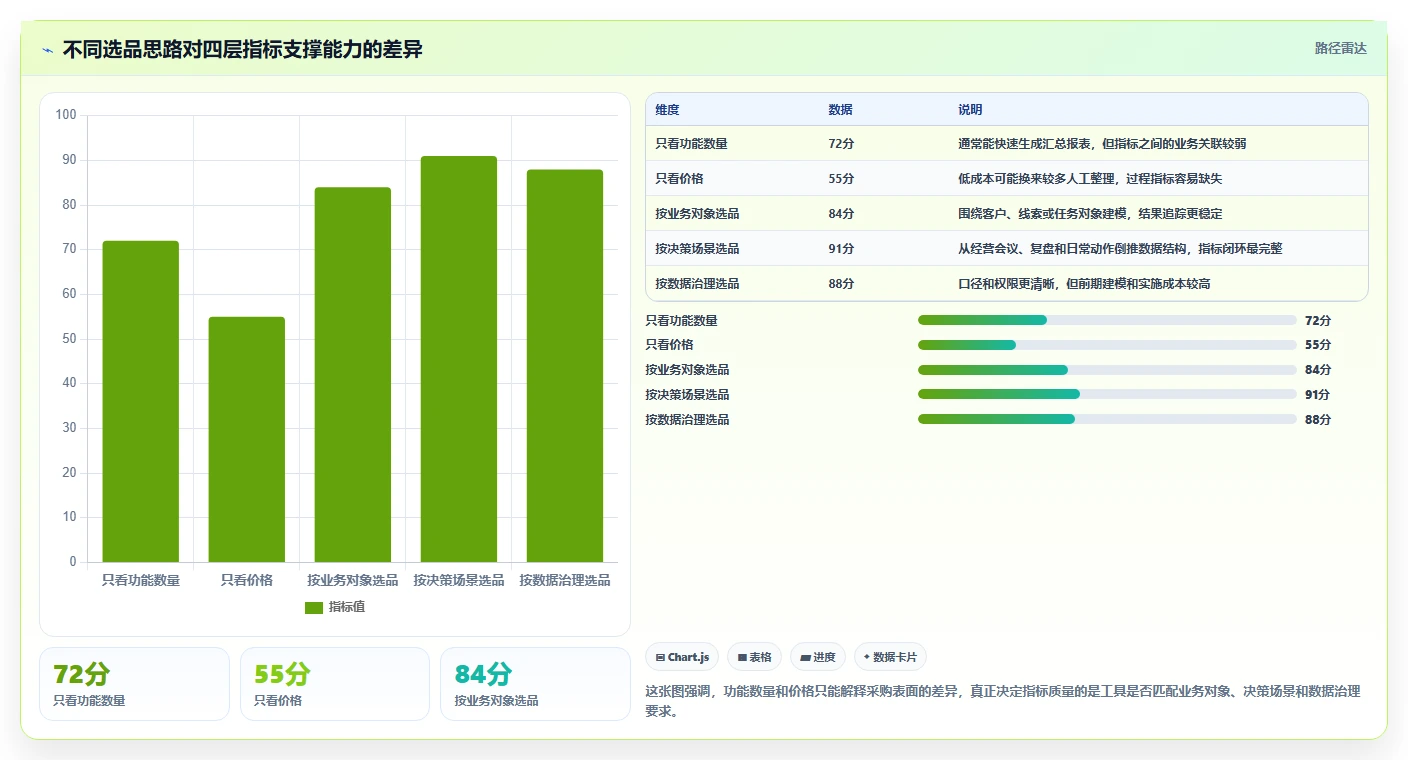
Task: Click the 91分 cell in the table
Action: pyautogui.click(x=841, y=249)
